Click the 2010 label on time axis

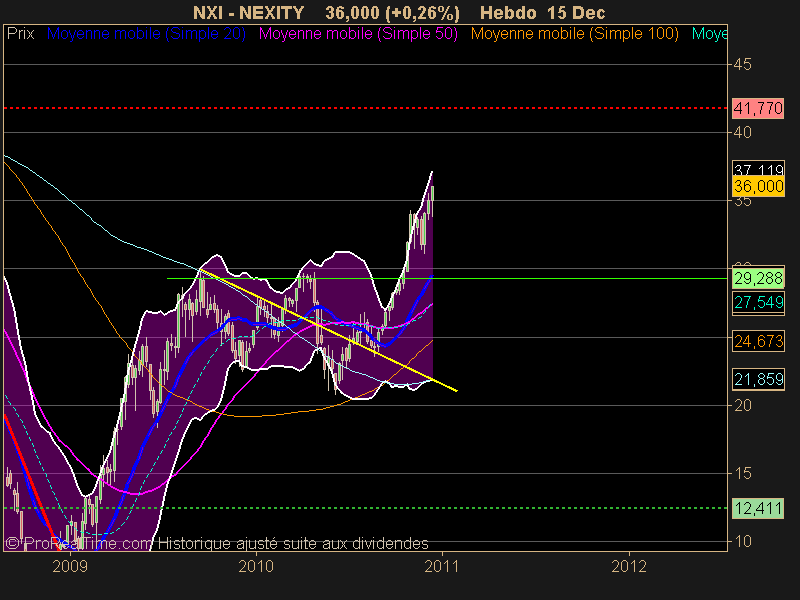[256, 566]
